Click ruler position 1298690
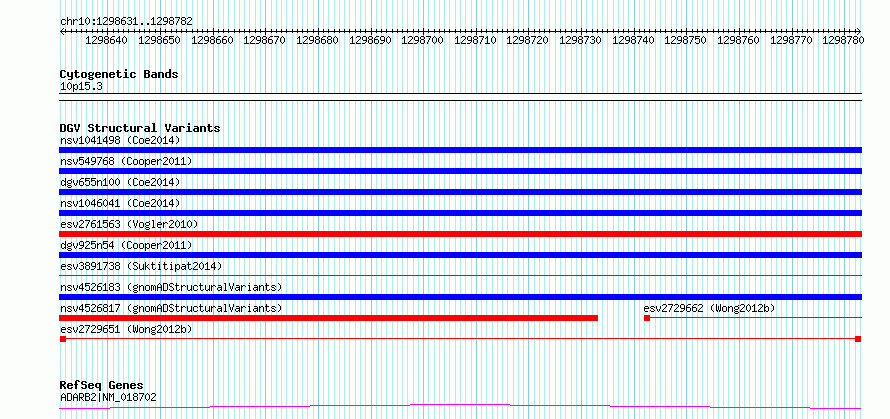The height and width of the screenshot is (419, 890). 370,40
